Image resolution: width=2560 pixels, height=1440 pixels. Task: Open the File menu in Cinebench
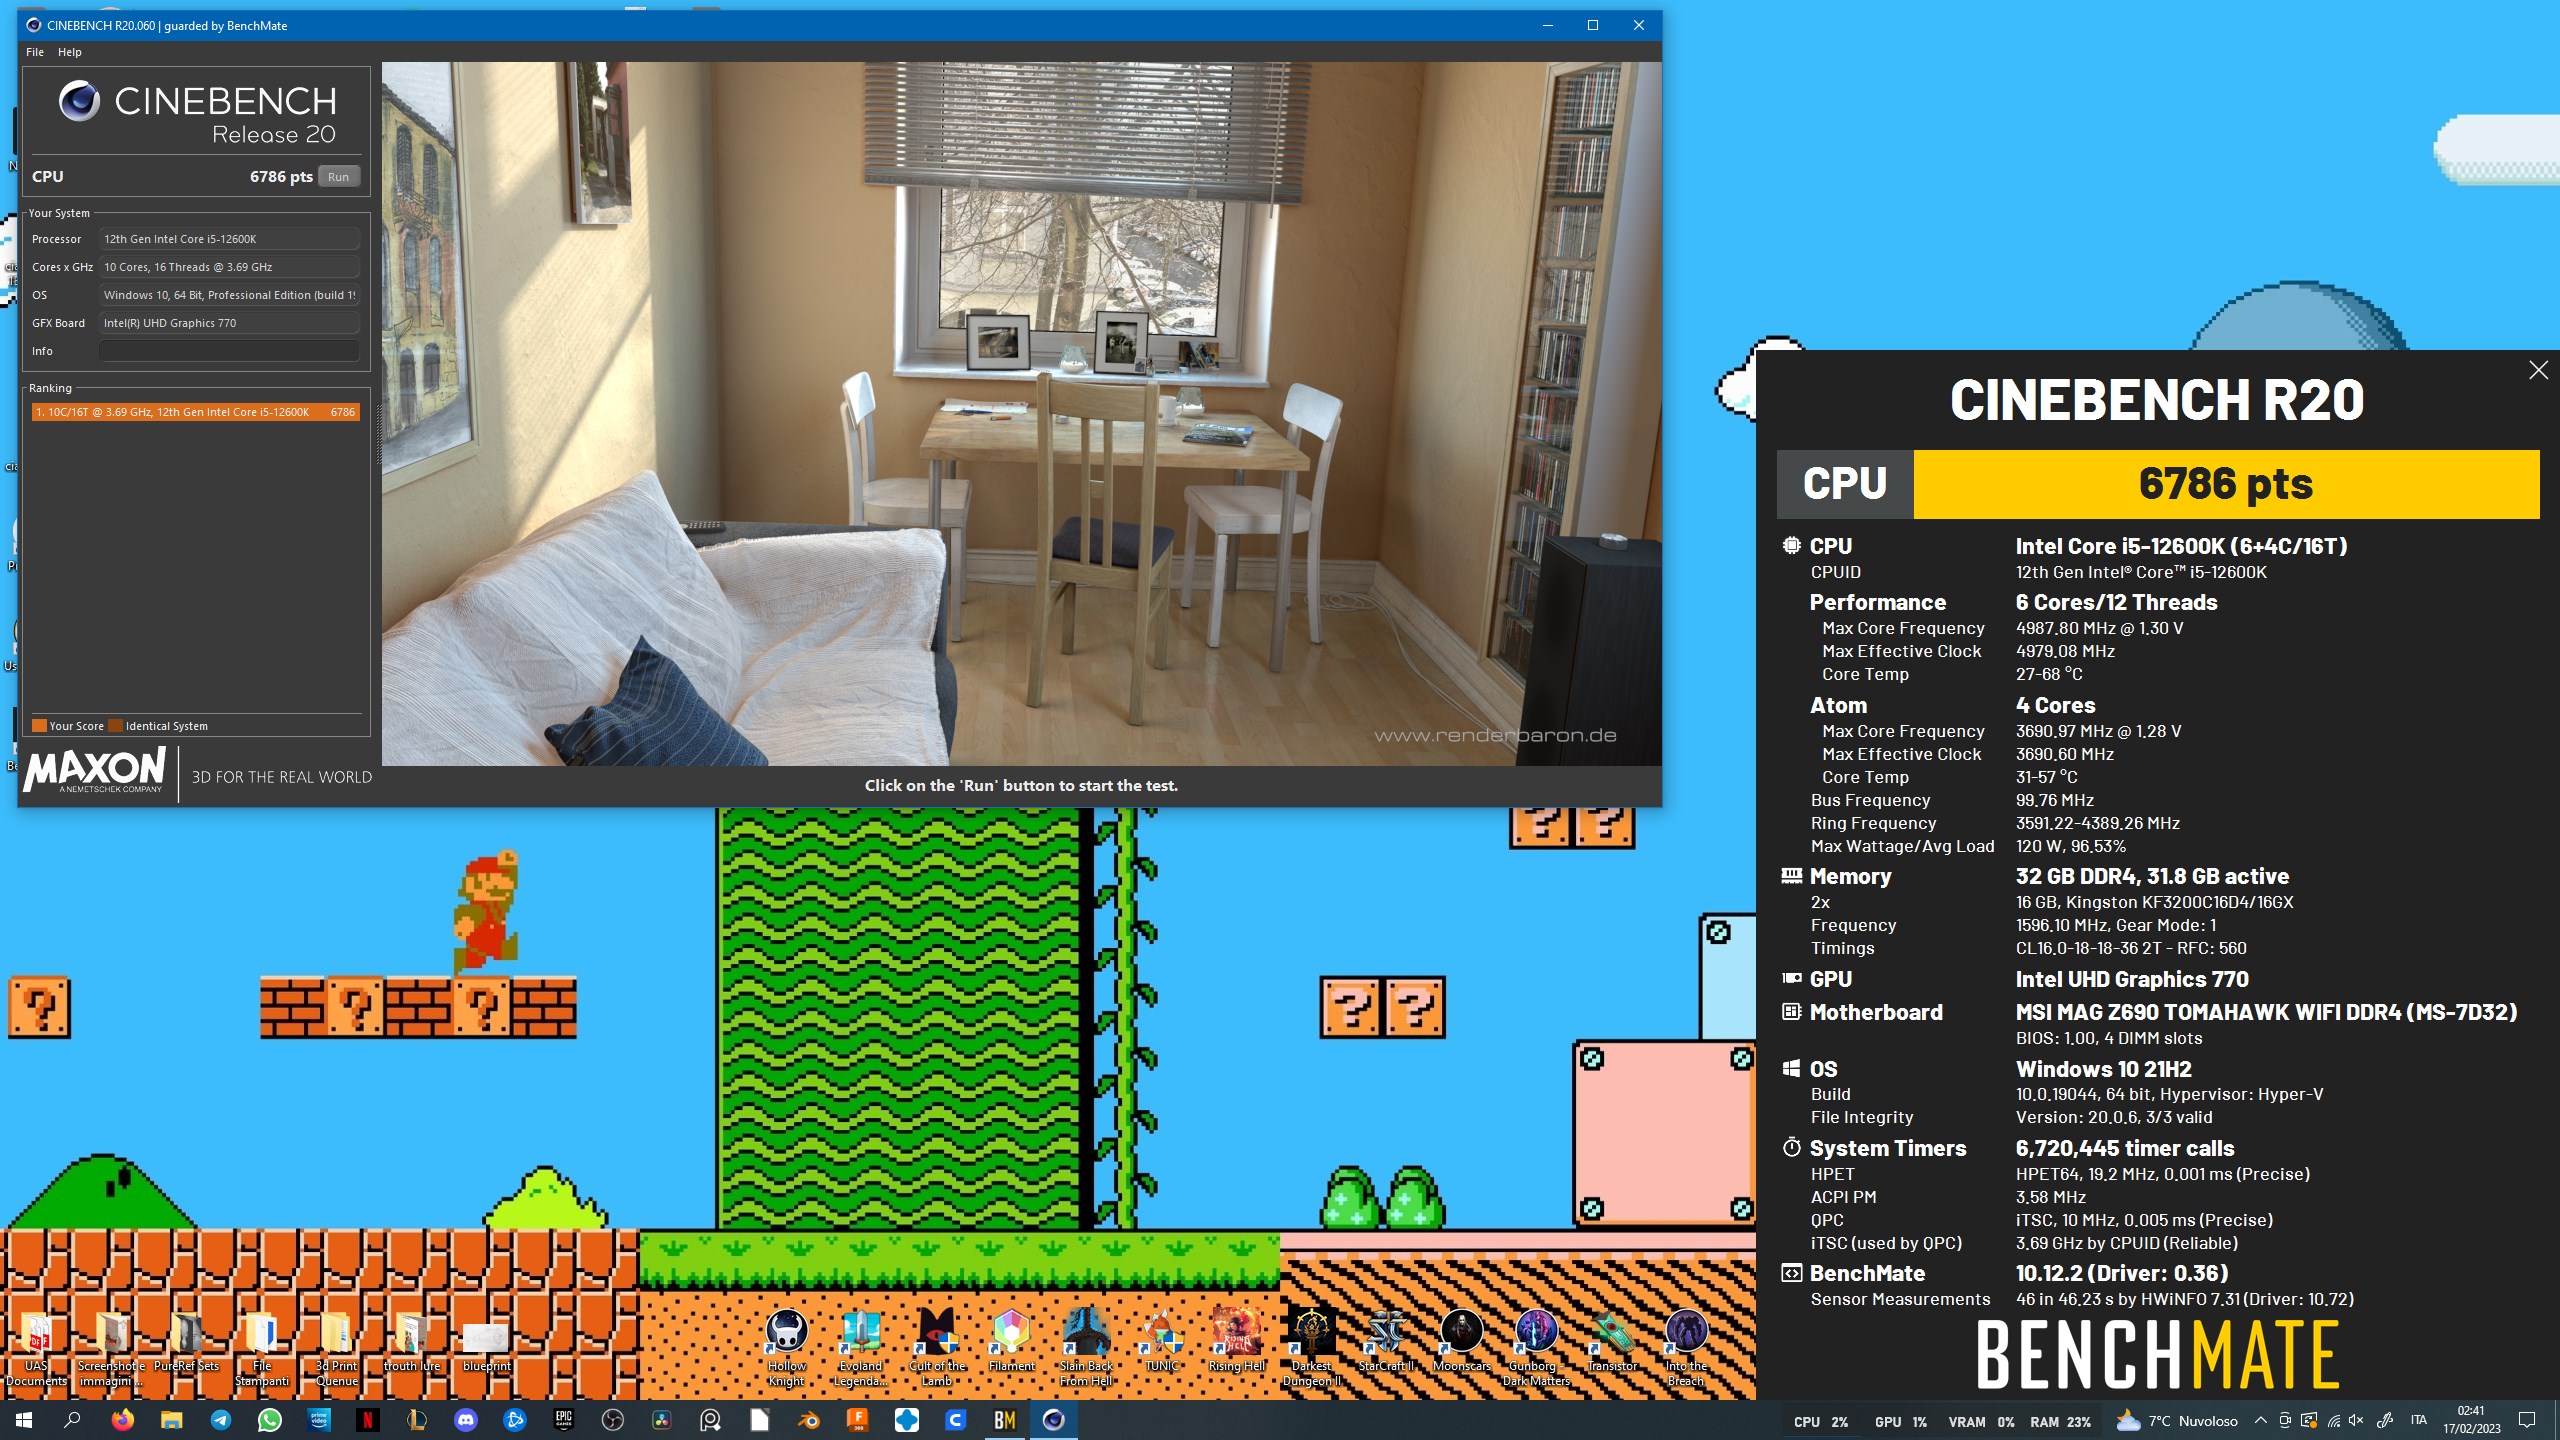pos(35,52)
